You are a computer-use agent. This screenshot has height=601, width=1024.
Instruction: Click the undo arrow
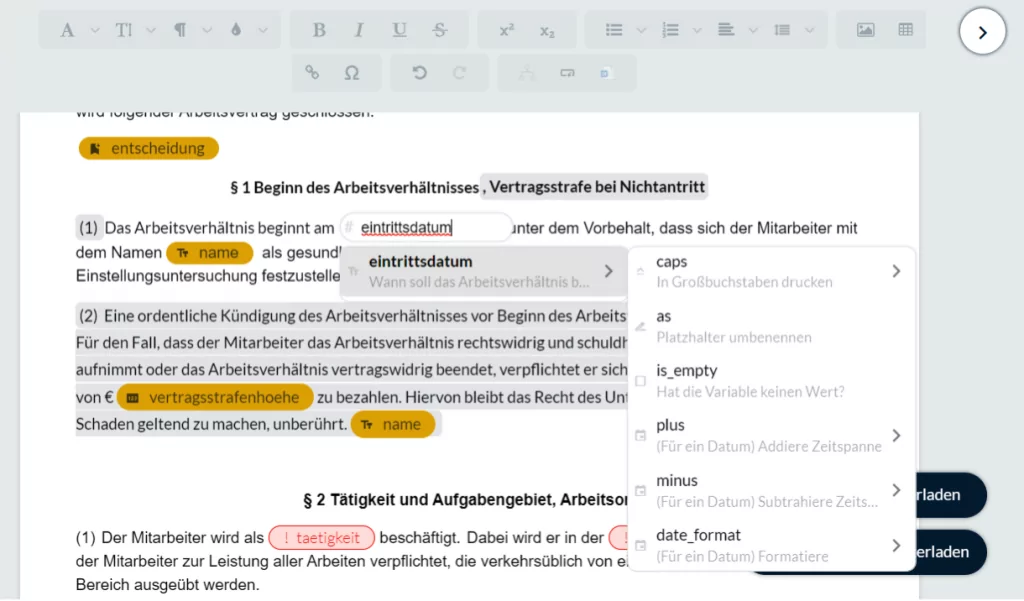pos(419,73)
